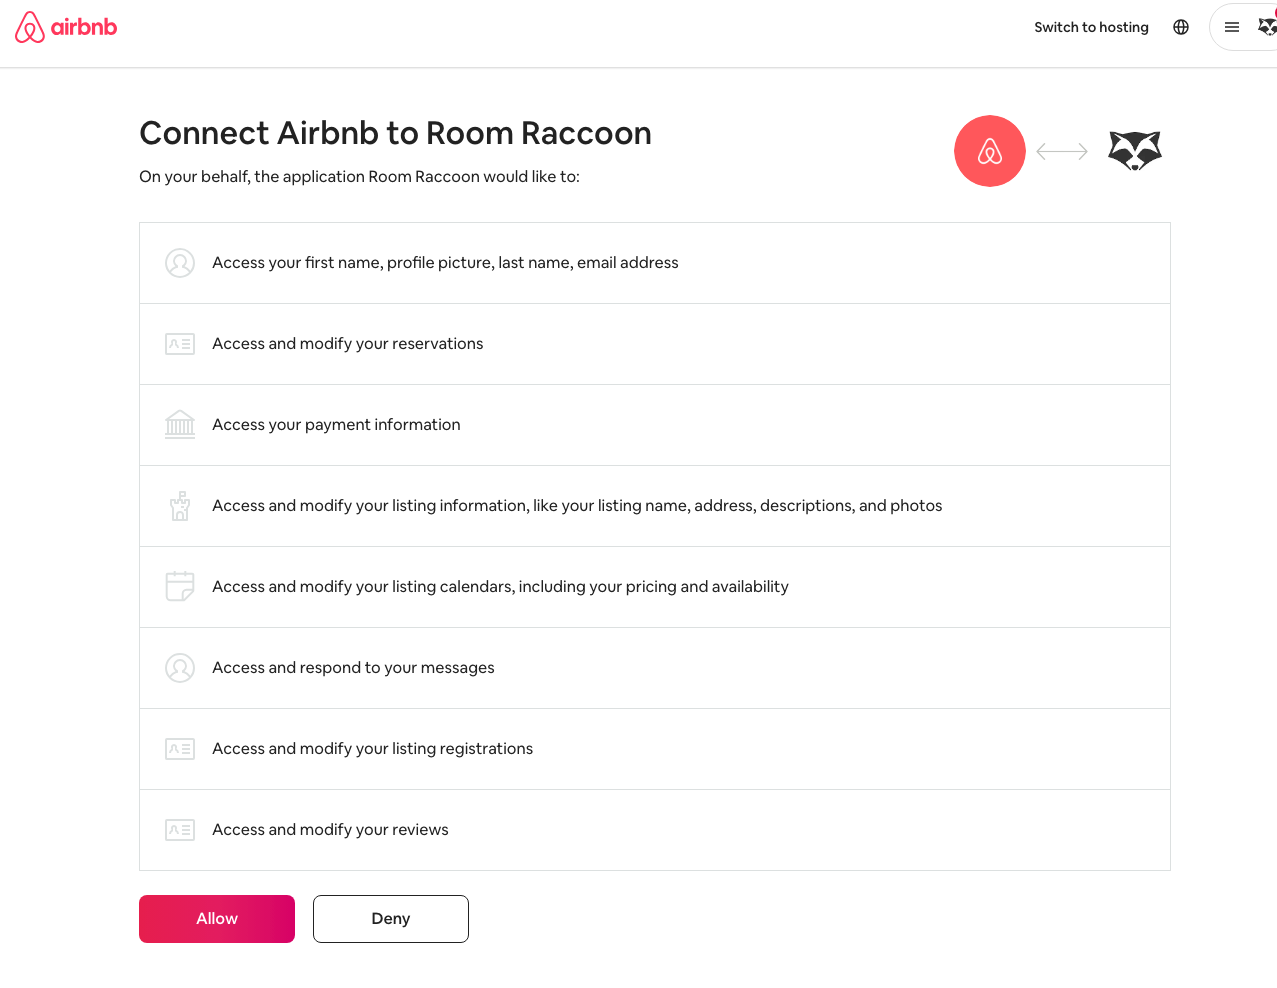The image size is (1277, 988).
Task: Deny the Room Raccoon connection
Action: click(391, 919)
